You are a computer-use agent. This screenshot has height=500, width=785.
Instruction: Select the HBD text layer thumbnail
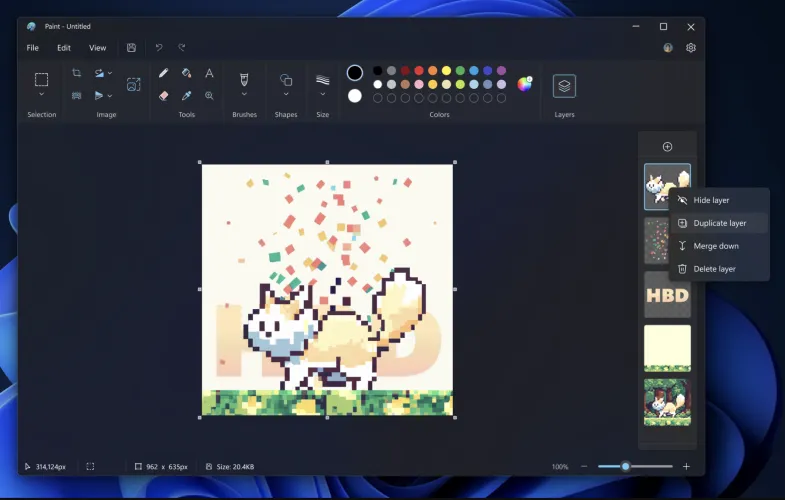pyautogui.click(x=667, y=294)
